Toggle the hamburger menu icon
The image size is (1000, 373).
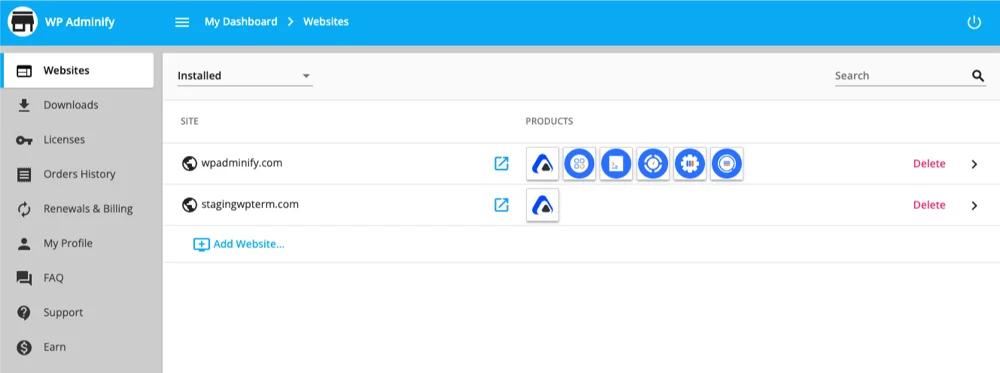[182, 22]
